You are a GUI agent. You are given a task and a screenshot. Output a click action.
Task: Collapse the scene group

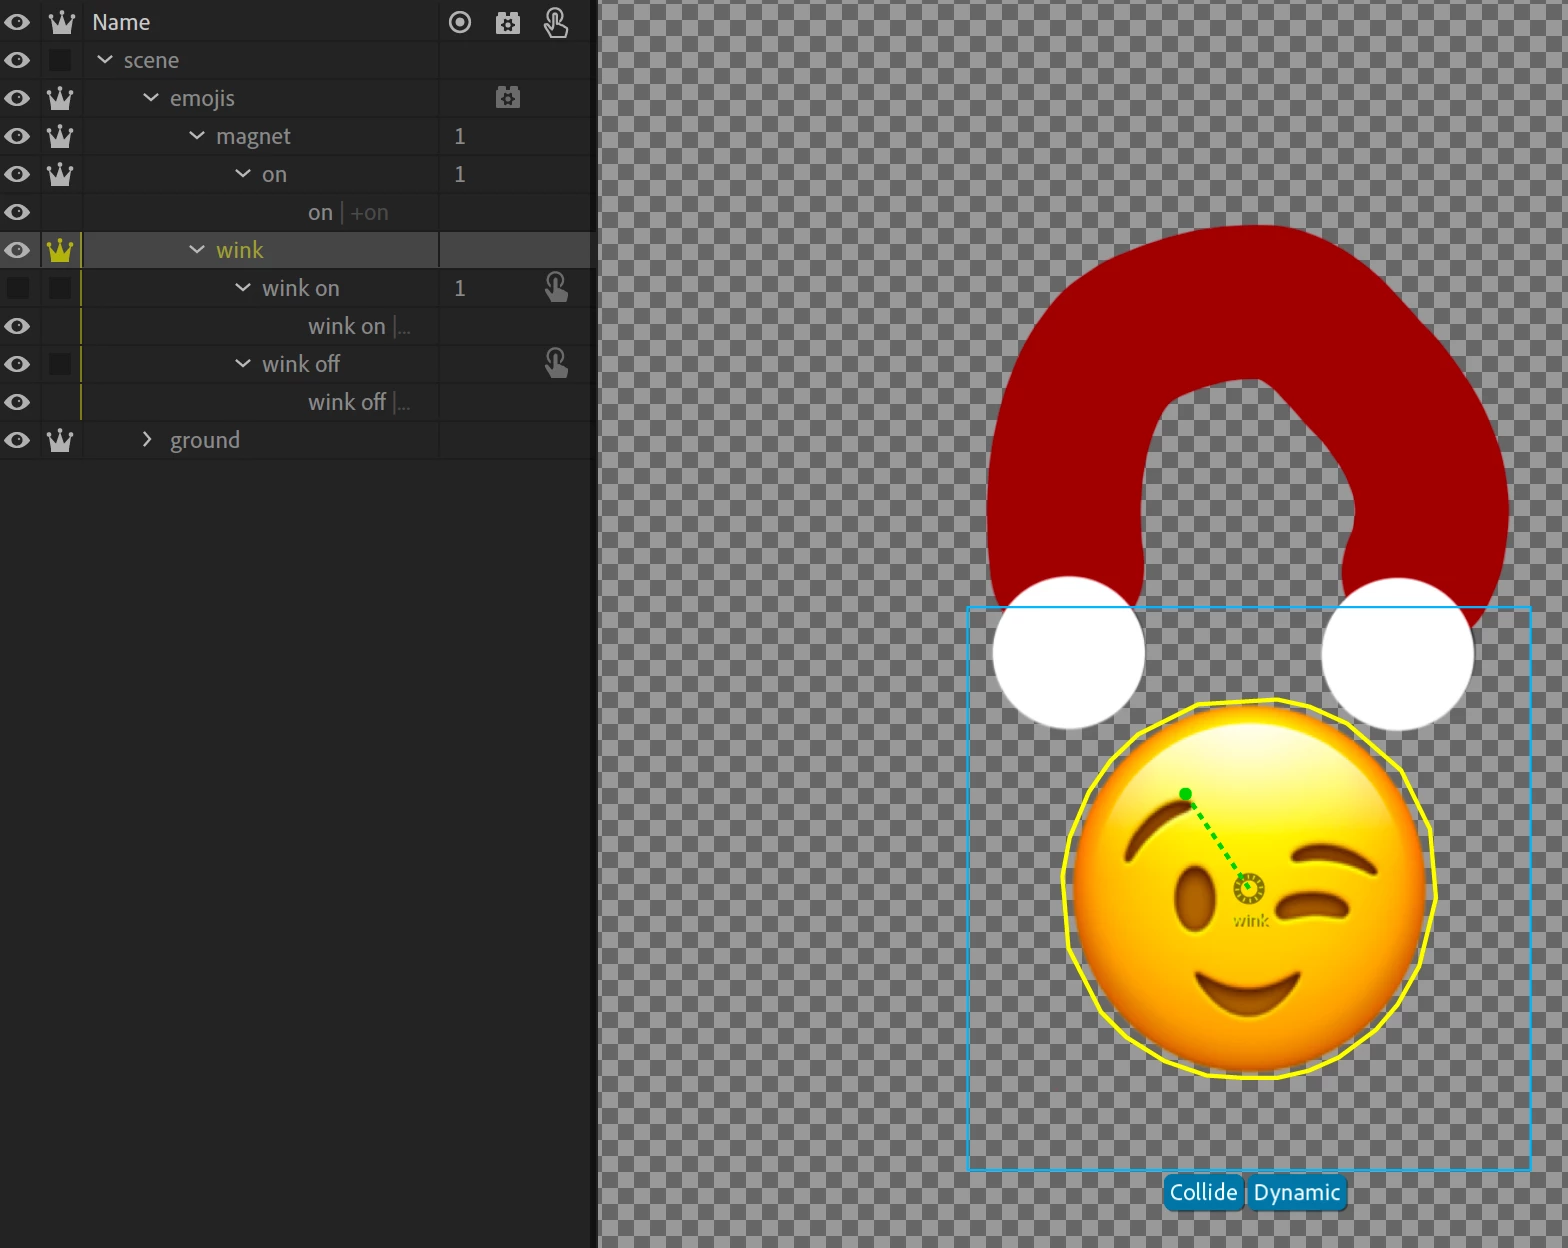105,60
